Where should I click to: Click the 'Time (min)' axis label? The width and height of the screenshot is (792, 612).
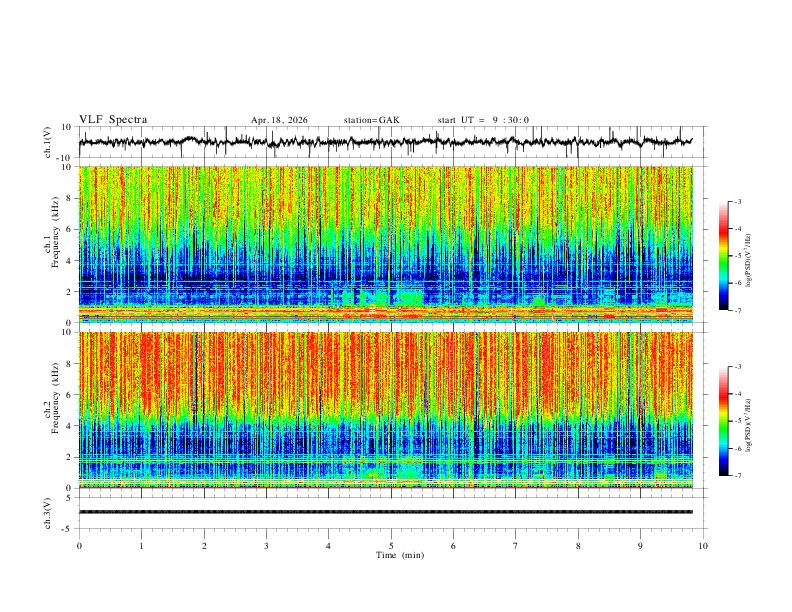coord(400,555)
